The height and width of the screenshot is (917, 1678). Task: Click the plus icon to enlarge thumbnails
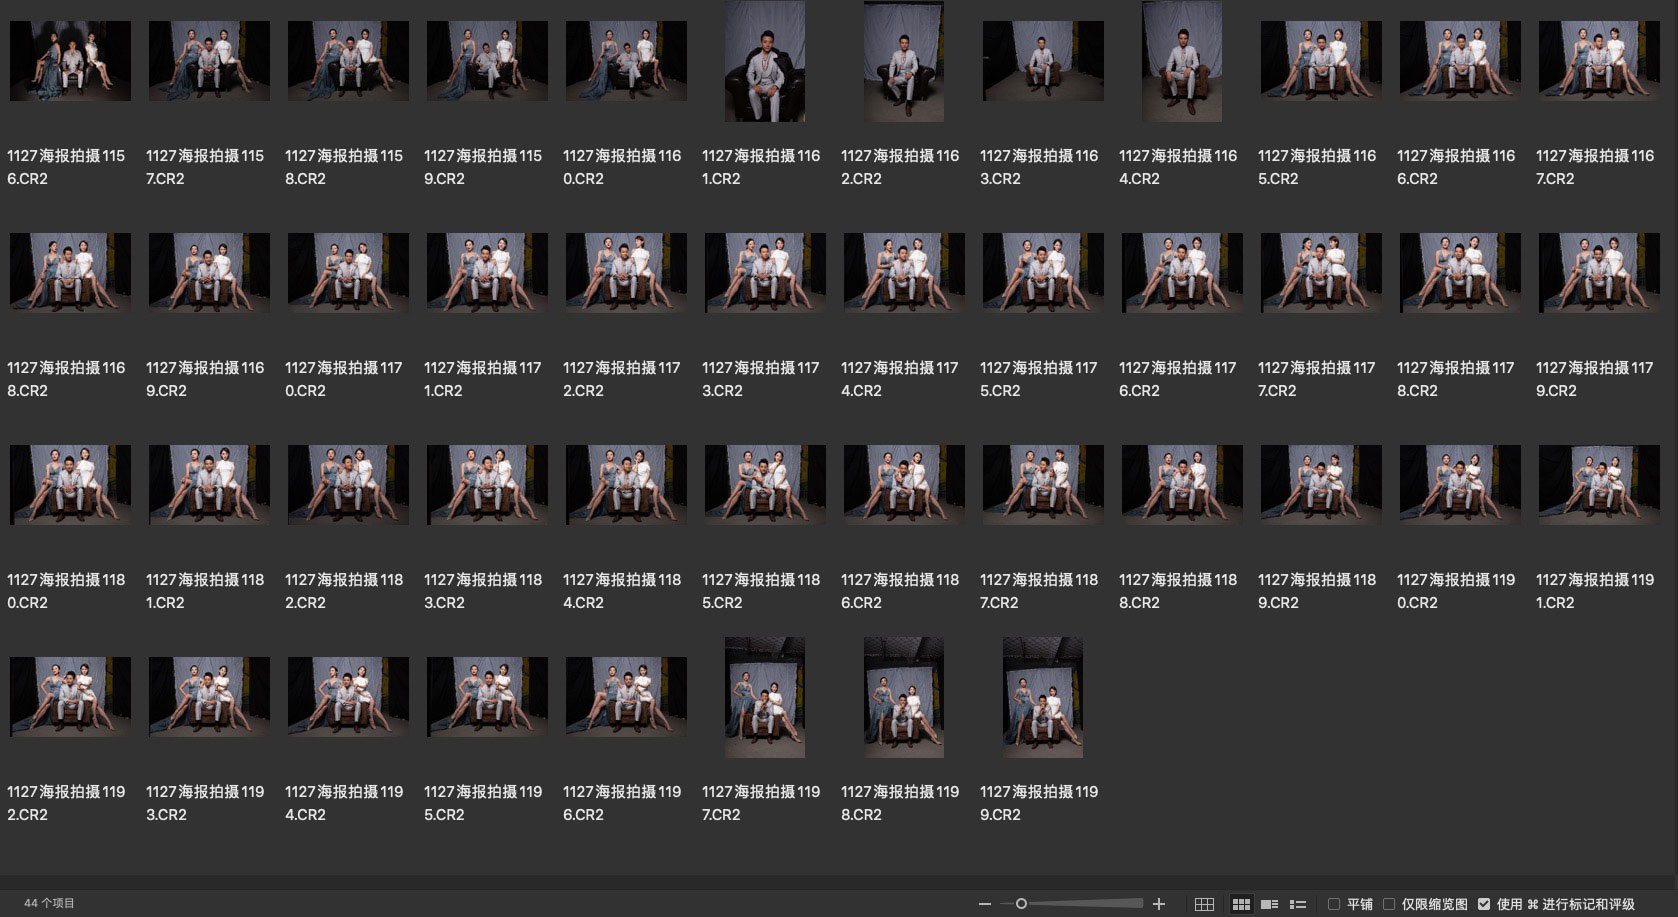point(1159,904)
